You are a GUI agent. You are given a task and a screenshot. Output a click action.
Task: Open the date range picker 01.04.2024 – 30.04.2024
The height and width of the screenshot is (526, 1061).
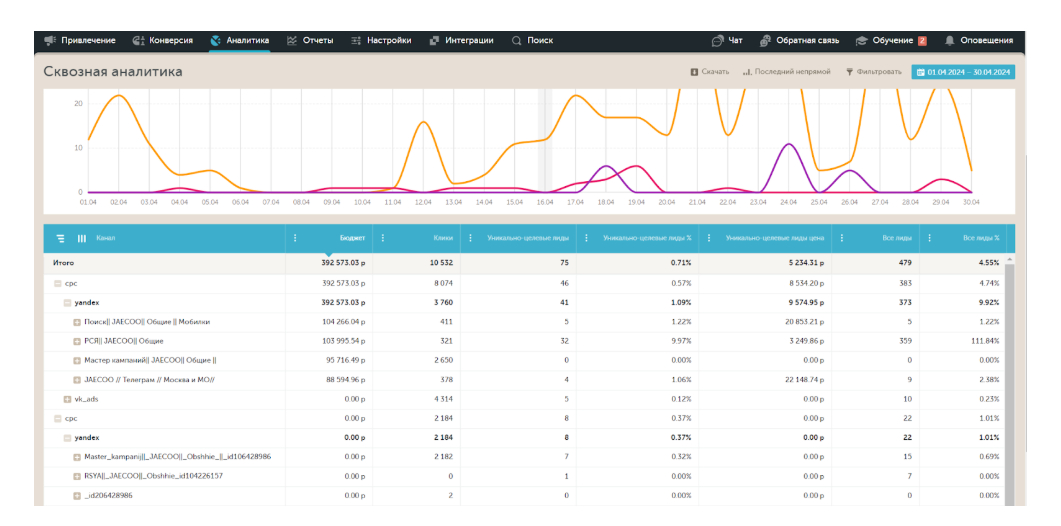tap(963, 72)
